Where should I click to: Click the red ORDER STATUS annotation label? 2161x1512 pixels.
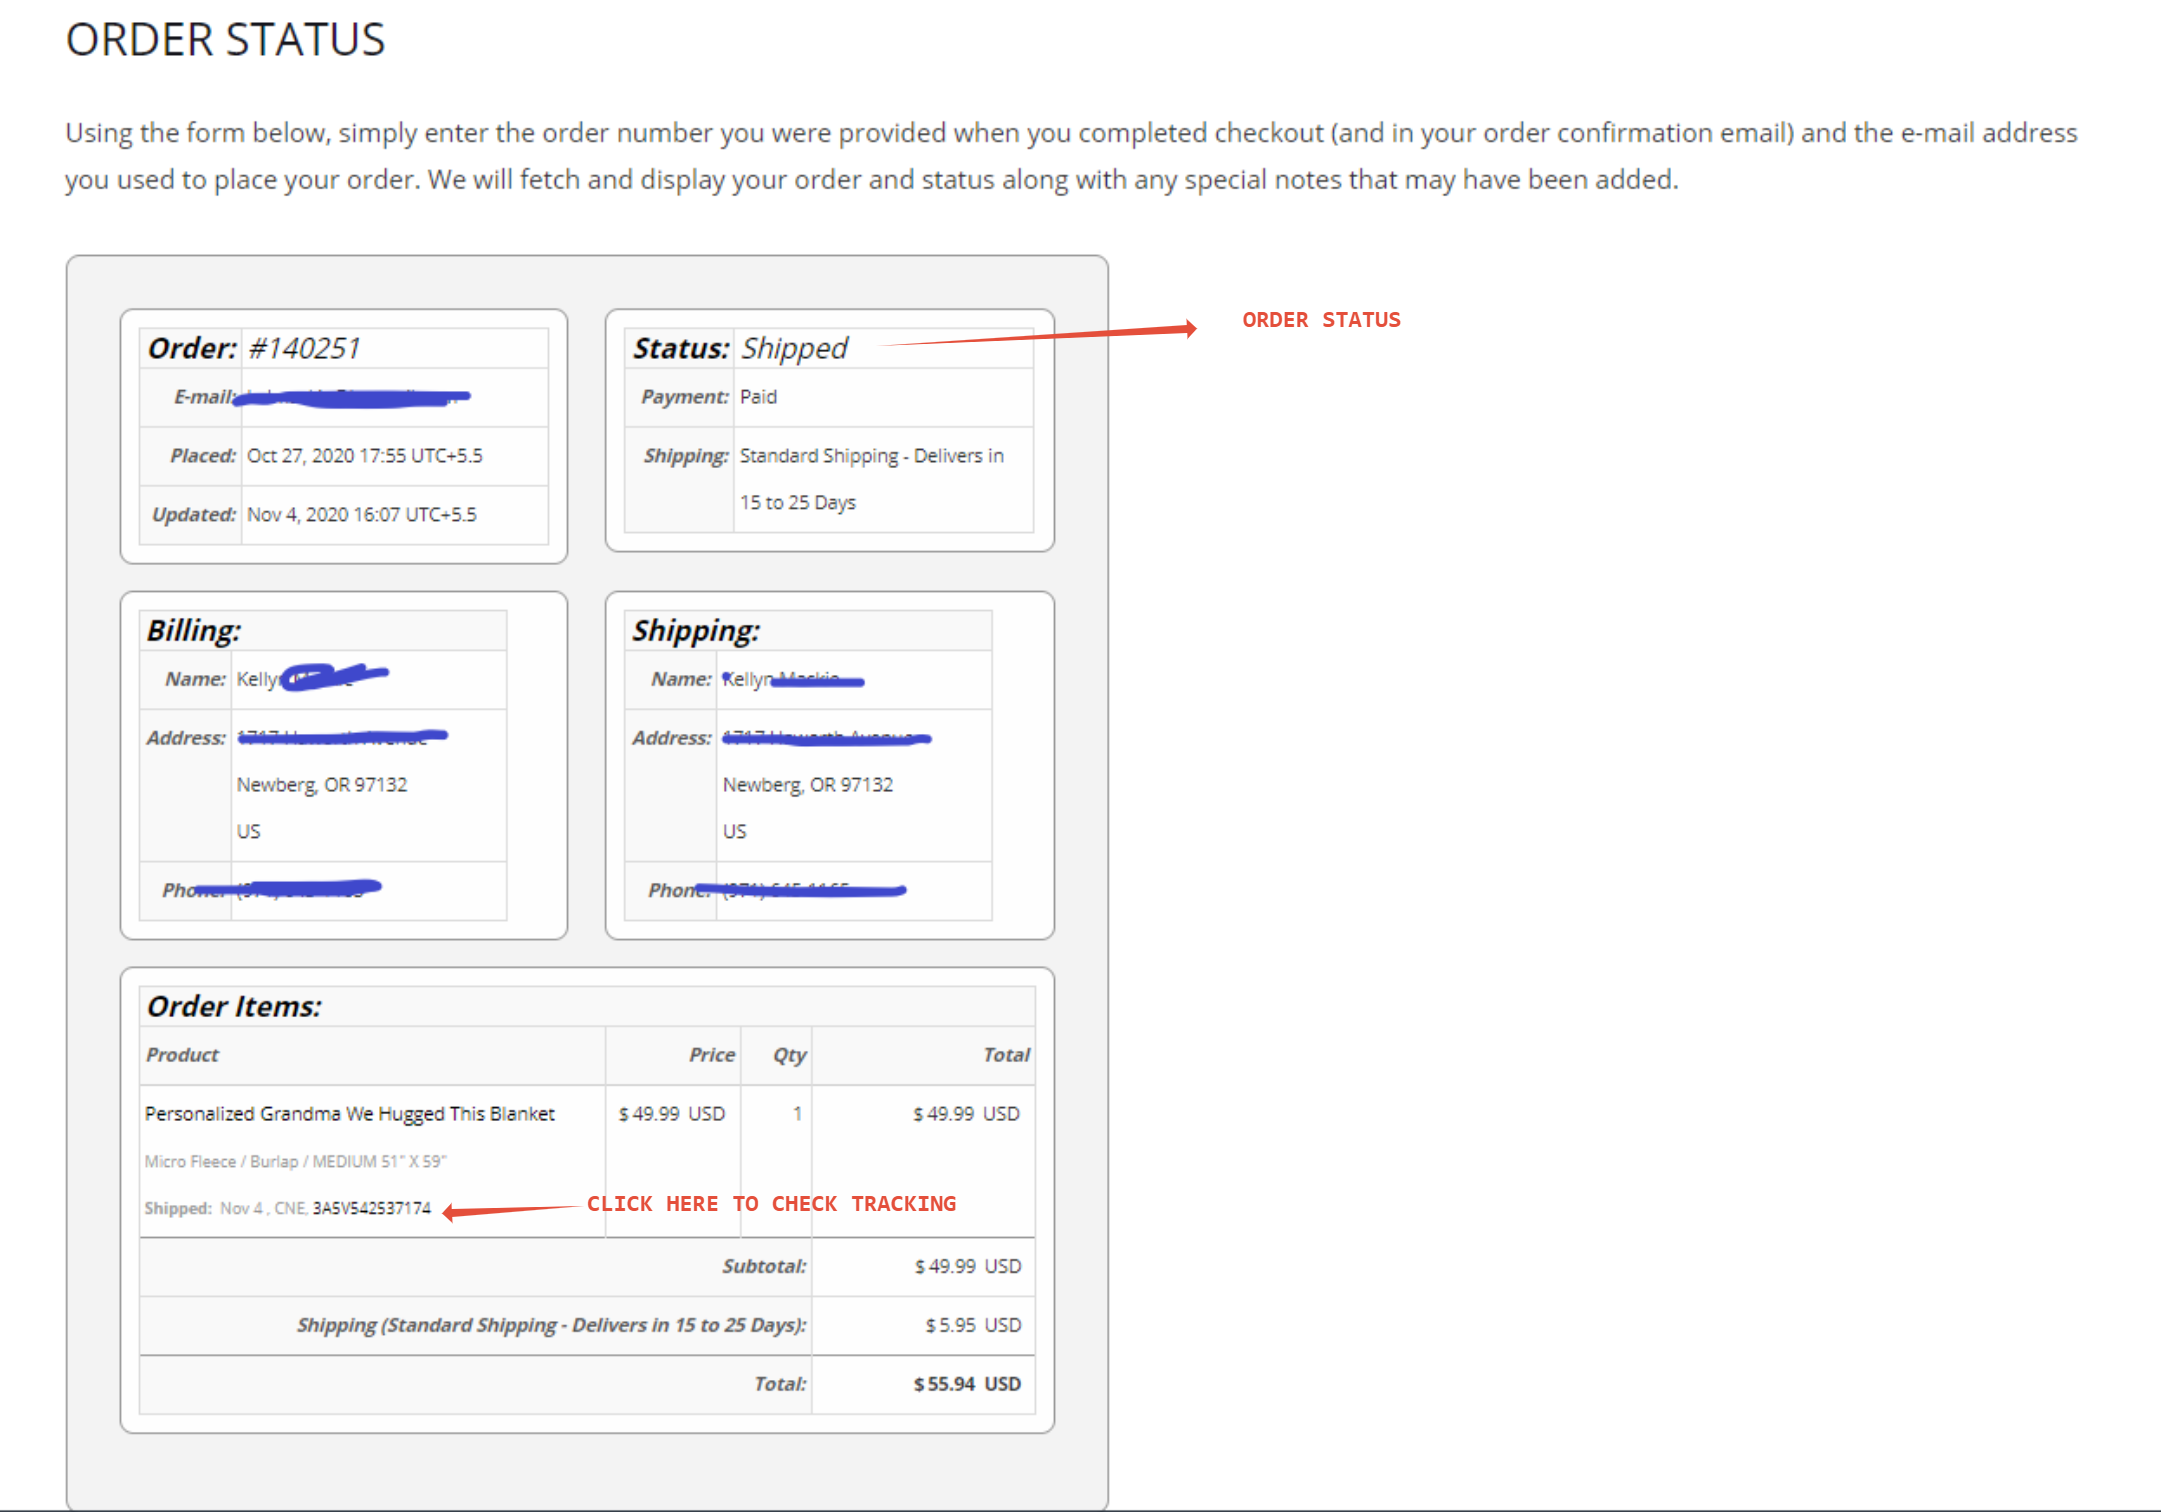[1320, 320]
